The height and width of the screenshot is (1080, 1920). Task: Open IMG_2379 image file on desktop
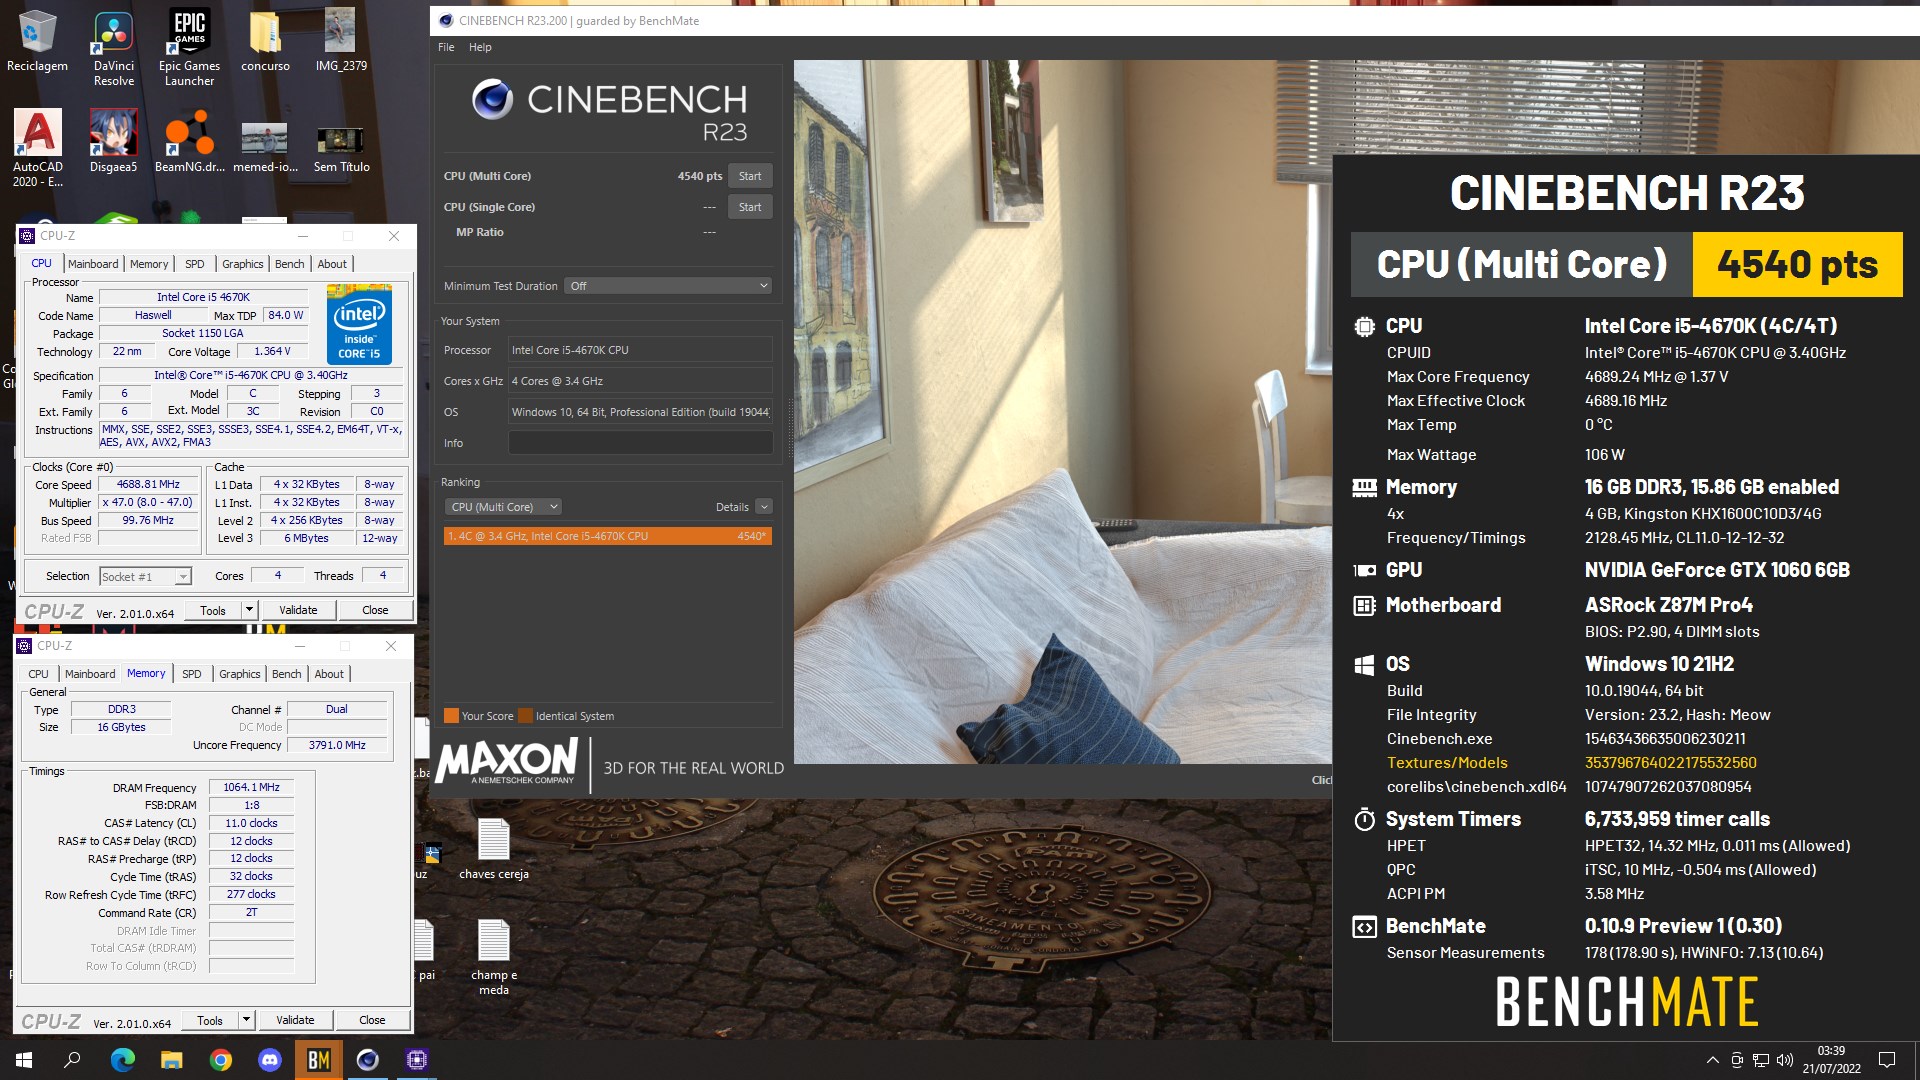[341, 42]
